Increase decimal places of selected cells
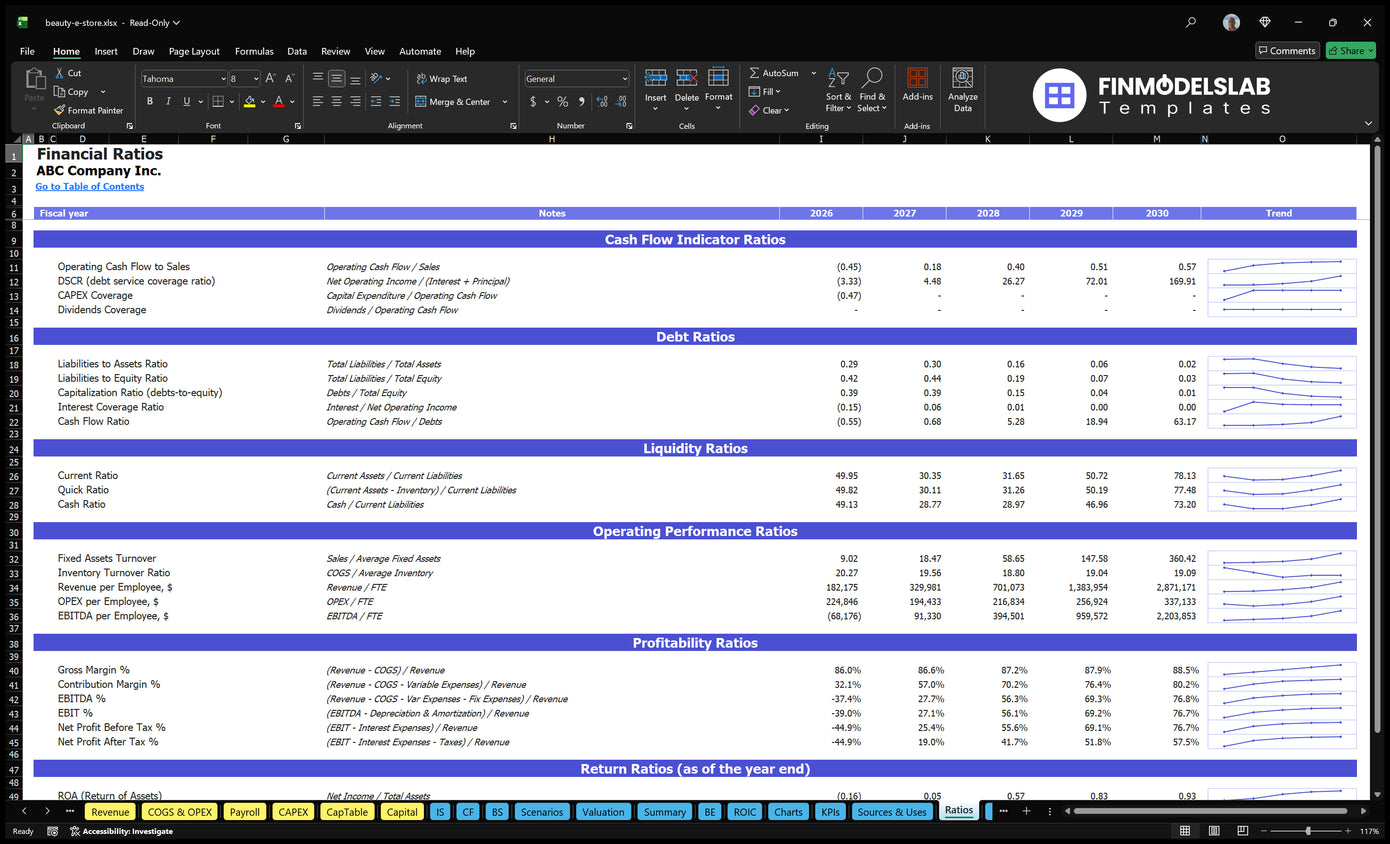Screen dimensions: 1390x844 (600, 101)
